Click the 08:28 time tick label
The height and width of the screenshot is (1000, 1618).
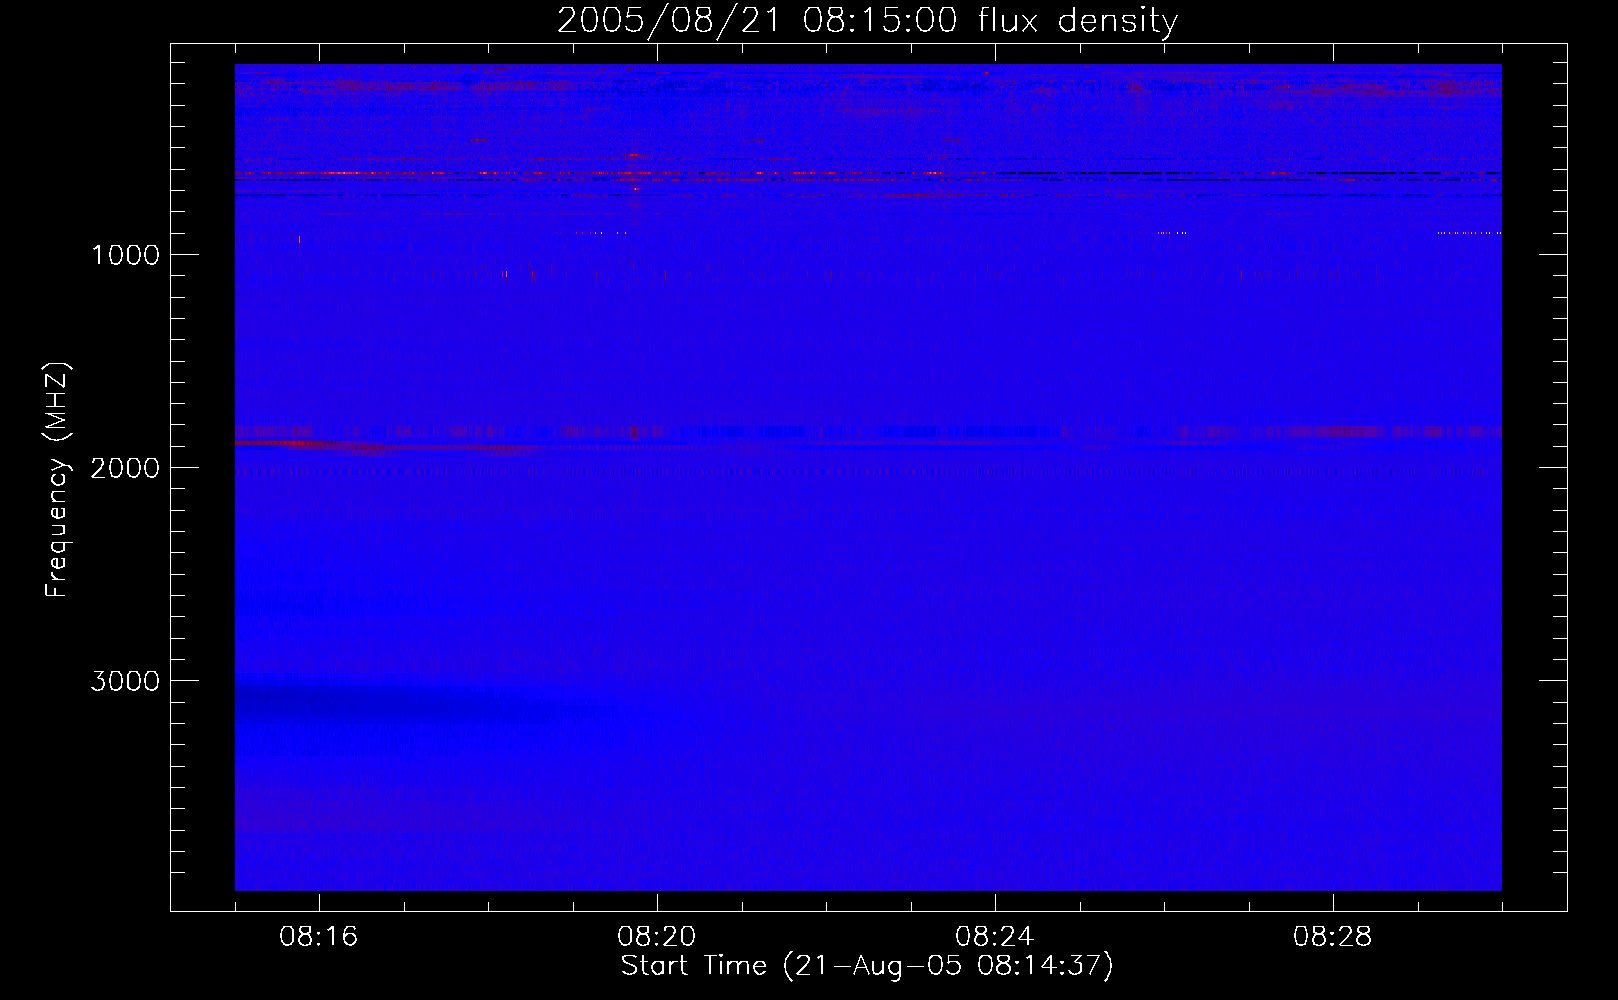(1333, 937)
